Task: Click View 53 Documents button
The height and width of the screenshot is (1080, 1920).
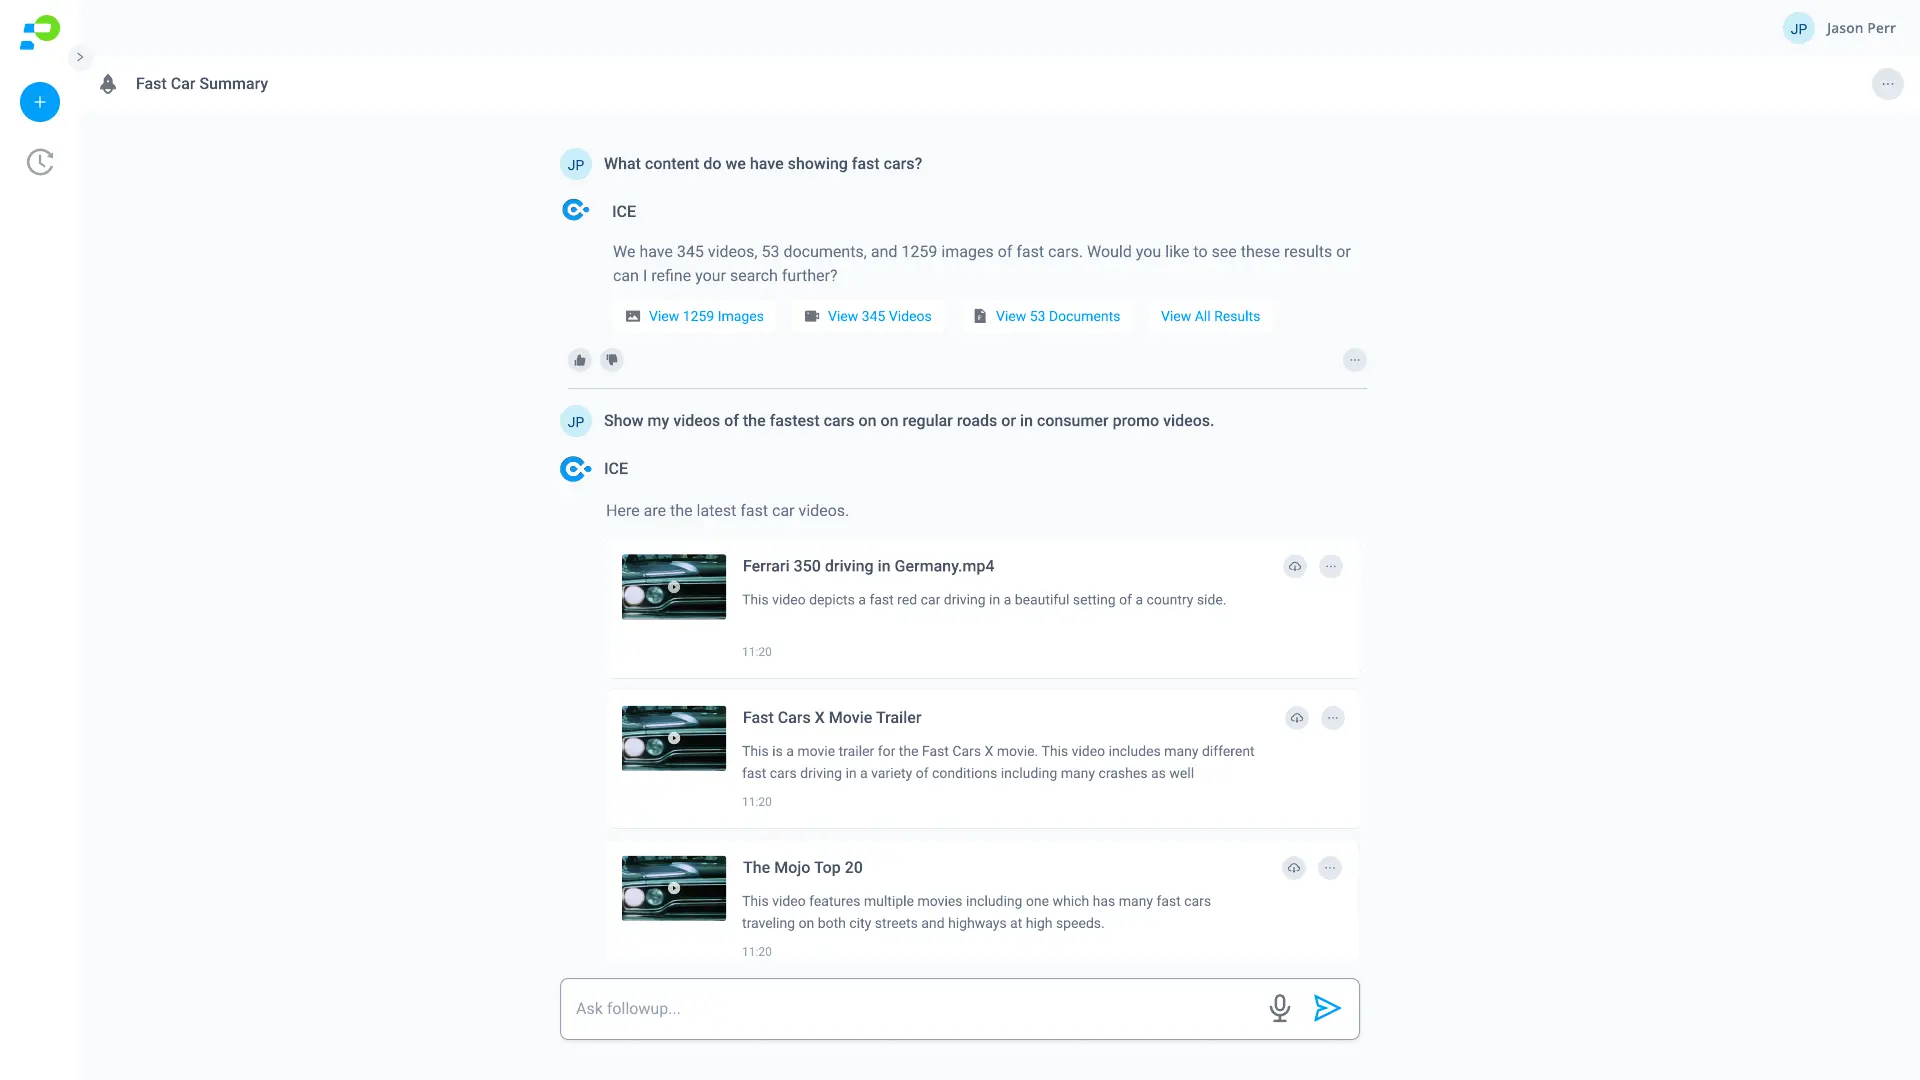Action: point(1046,316)
